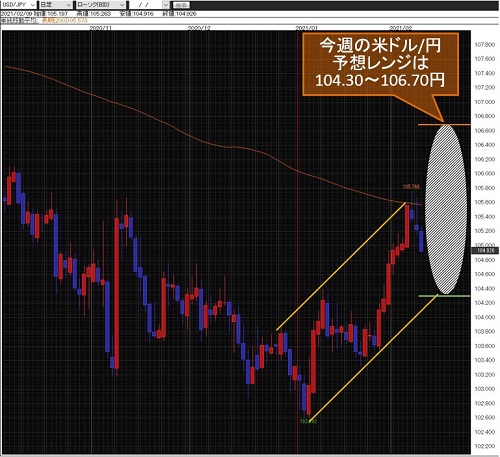Click the date input field with slashes

(x=145, y=5)
